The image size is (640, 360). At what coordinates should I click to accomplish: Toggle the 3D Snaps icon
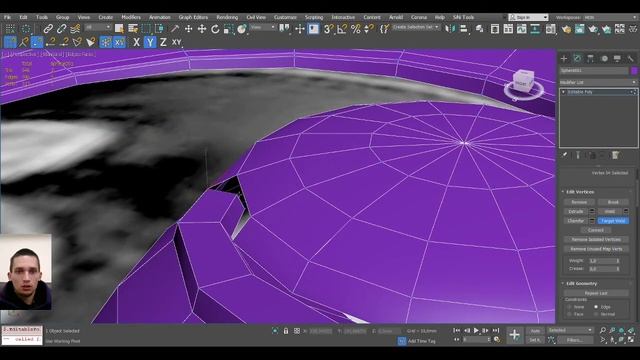pyautogui.click(x=328, y=29)
